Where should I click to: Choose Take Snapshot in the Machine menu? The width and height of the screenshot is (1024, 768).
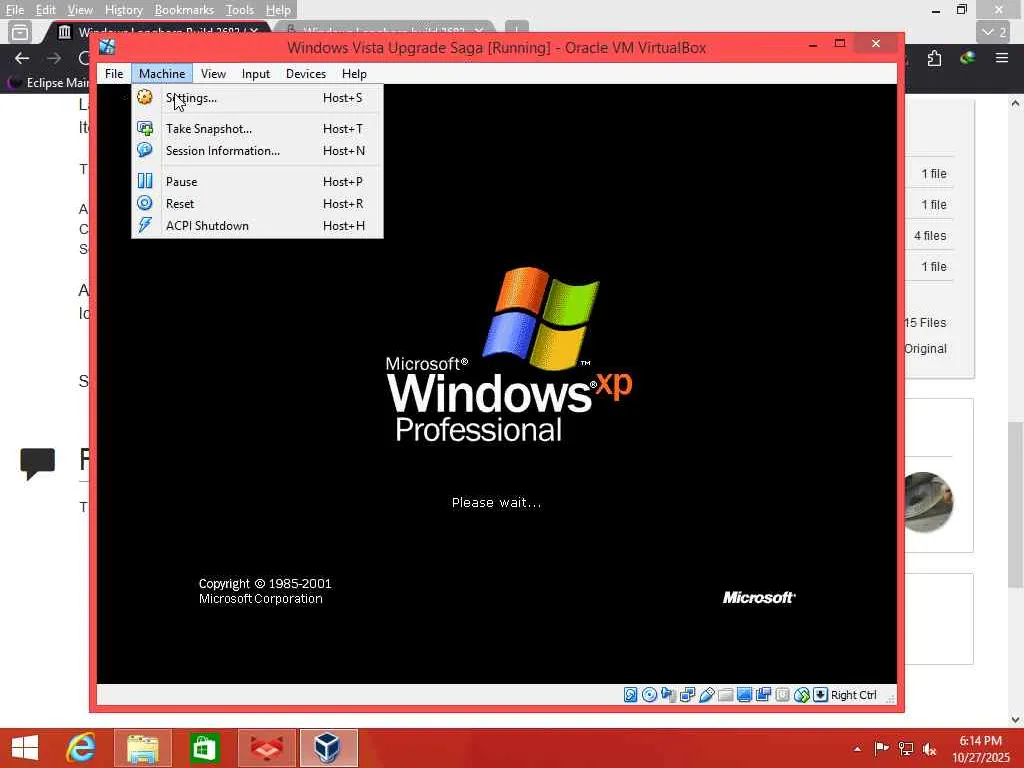[x=257, y=129]
